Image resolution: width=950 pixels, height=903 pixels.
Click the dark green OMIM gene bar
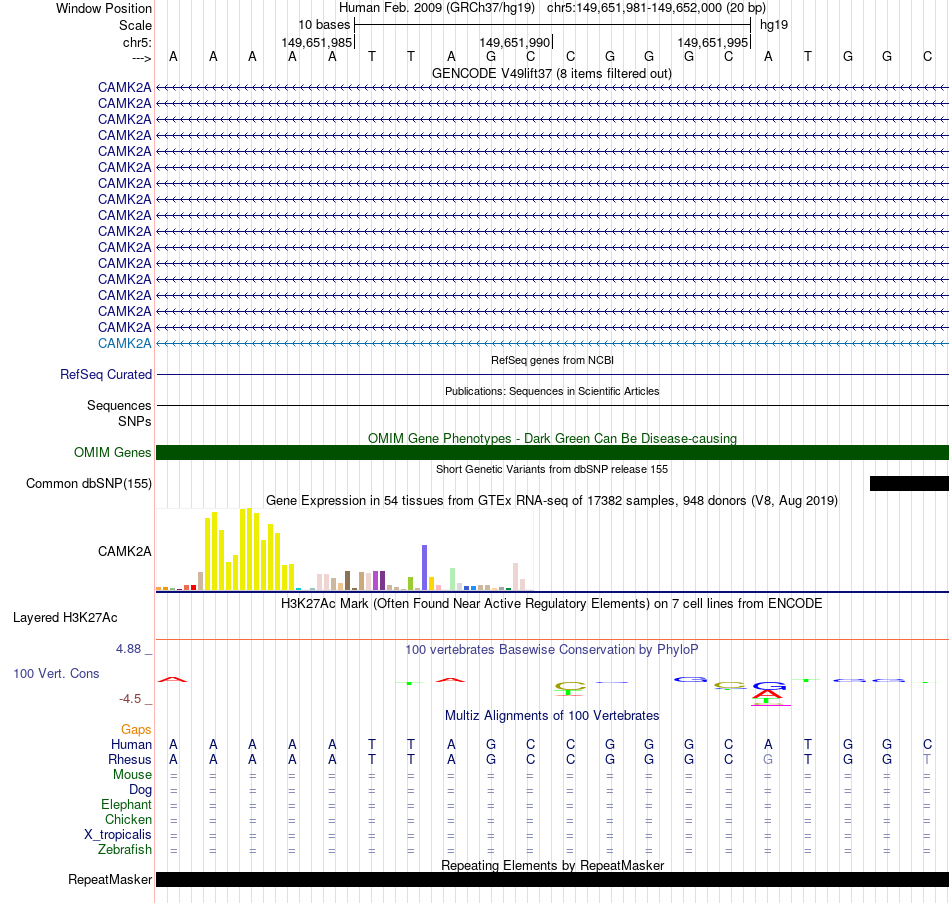[x=552, y=452]
